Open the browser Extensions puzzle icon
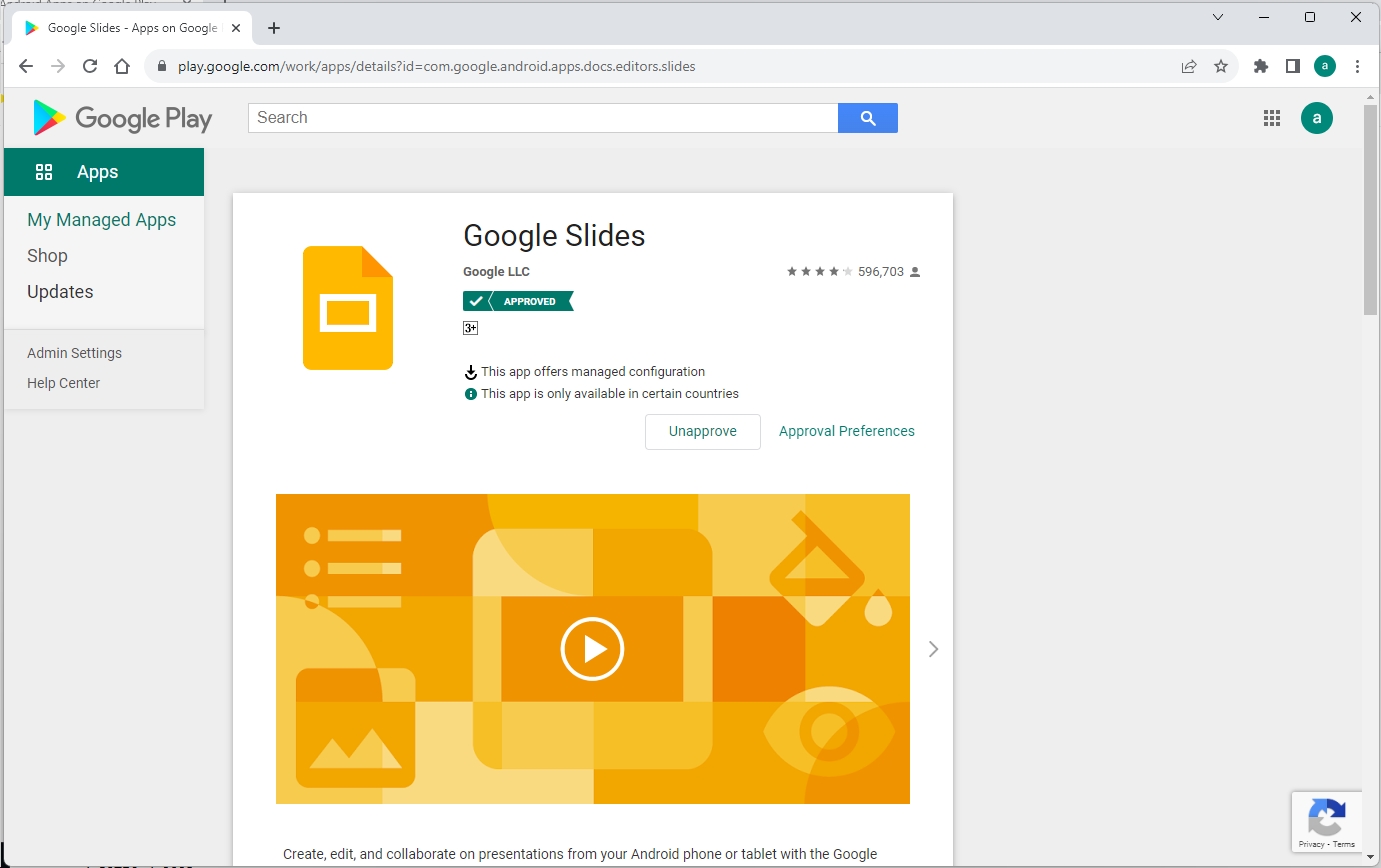1381x868 pixels. 1260,66
